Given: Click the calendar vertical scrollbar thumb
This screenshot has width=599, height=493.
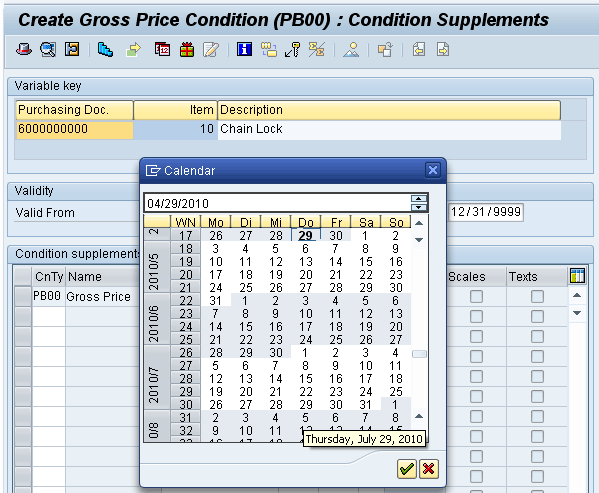Looking at the screenshot, I should pyautogui.click(x=419, y=354).
